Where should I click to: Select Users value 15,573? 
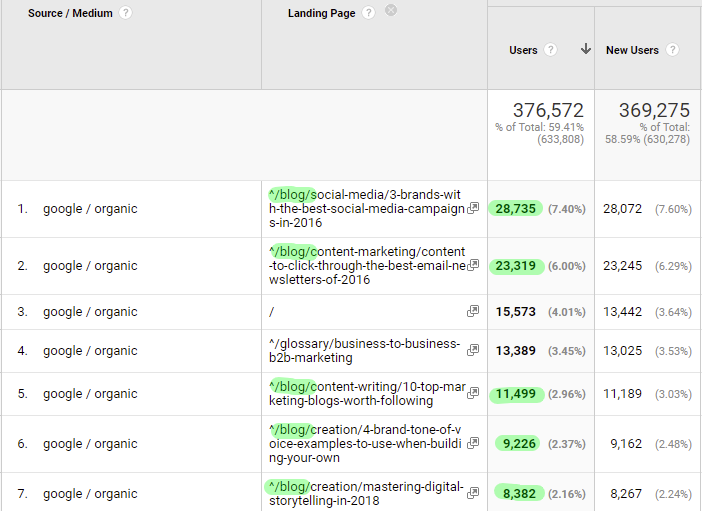point(515,312)
